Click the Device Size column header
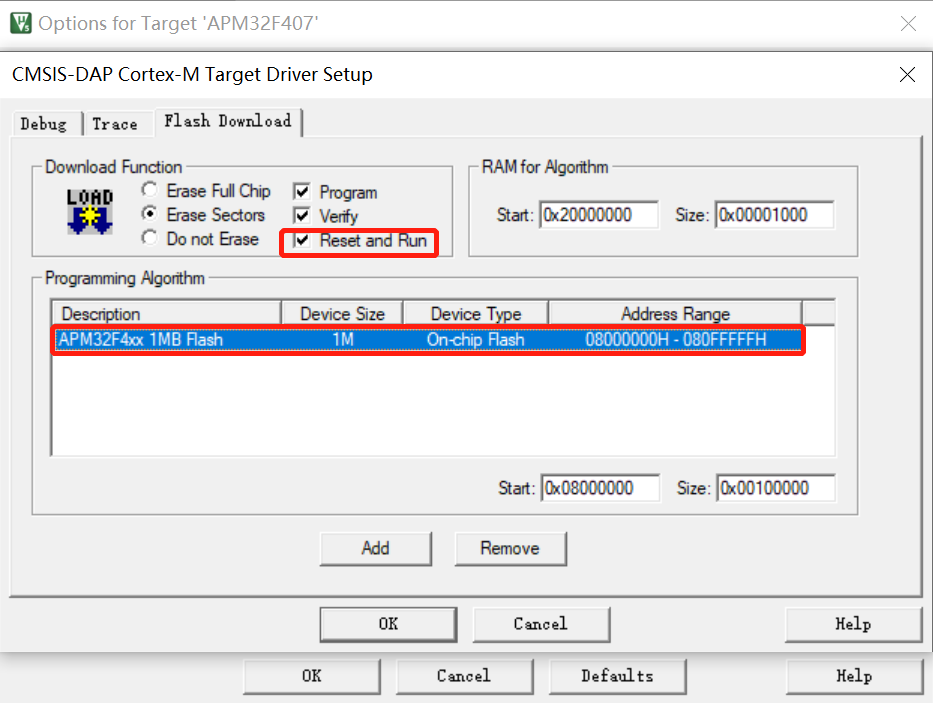This screenshot has width=933, height=703. click(x=342, y=314)
